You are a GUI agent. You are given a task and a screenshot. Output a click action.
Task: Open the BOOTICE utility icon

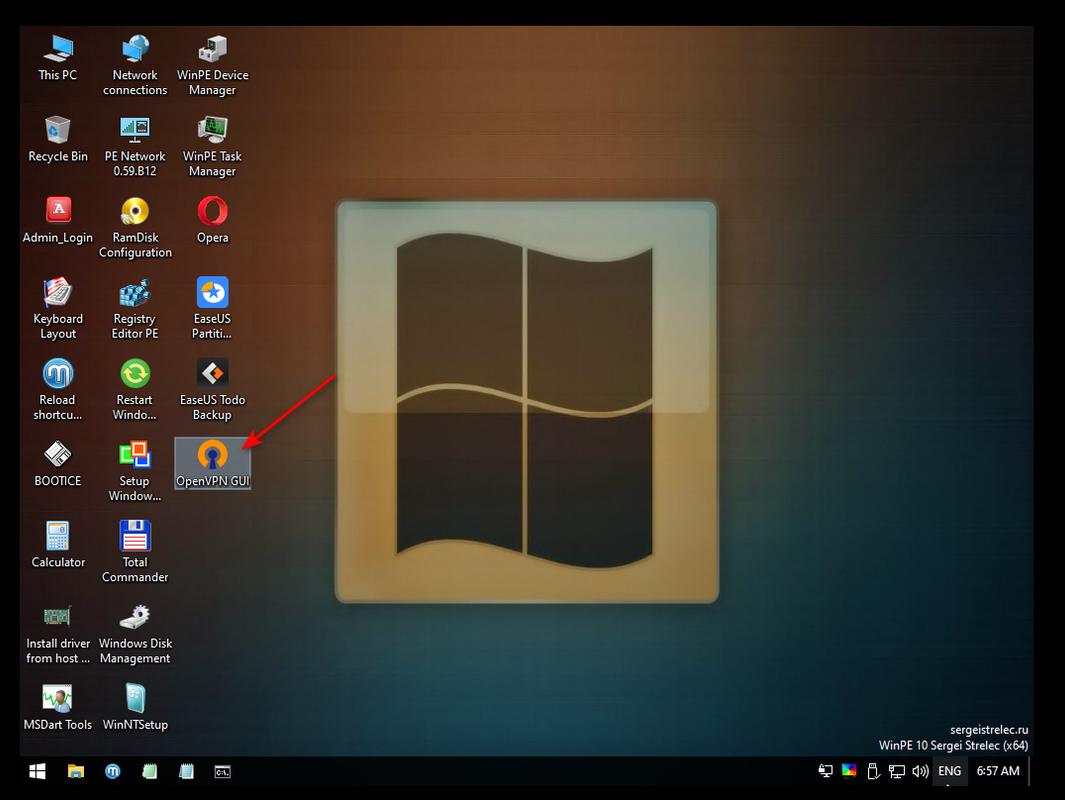pyautogui.click(x=58, y=464)
